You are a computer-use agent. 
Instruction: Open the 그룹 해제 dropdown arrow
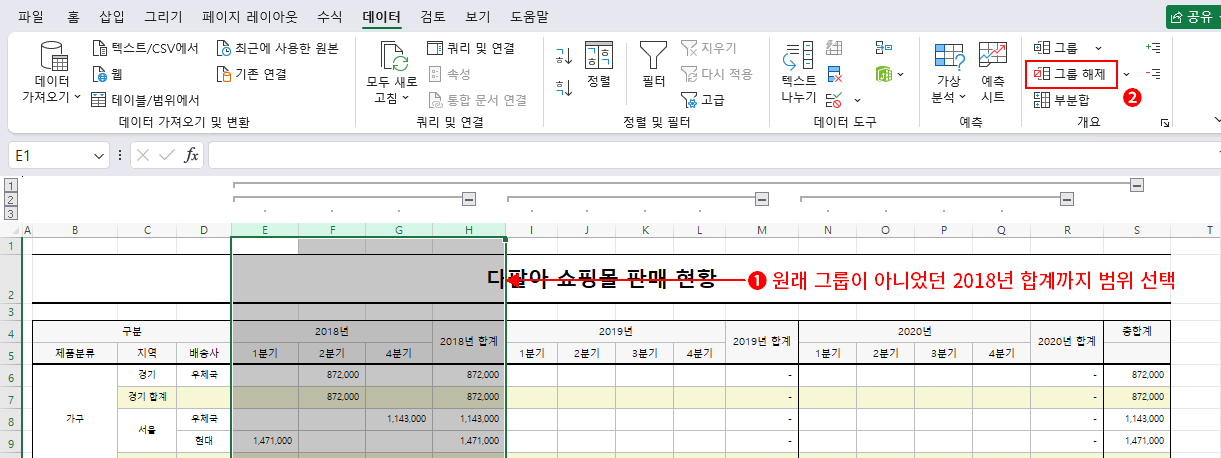coord(1126,74)
